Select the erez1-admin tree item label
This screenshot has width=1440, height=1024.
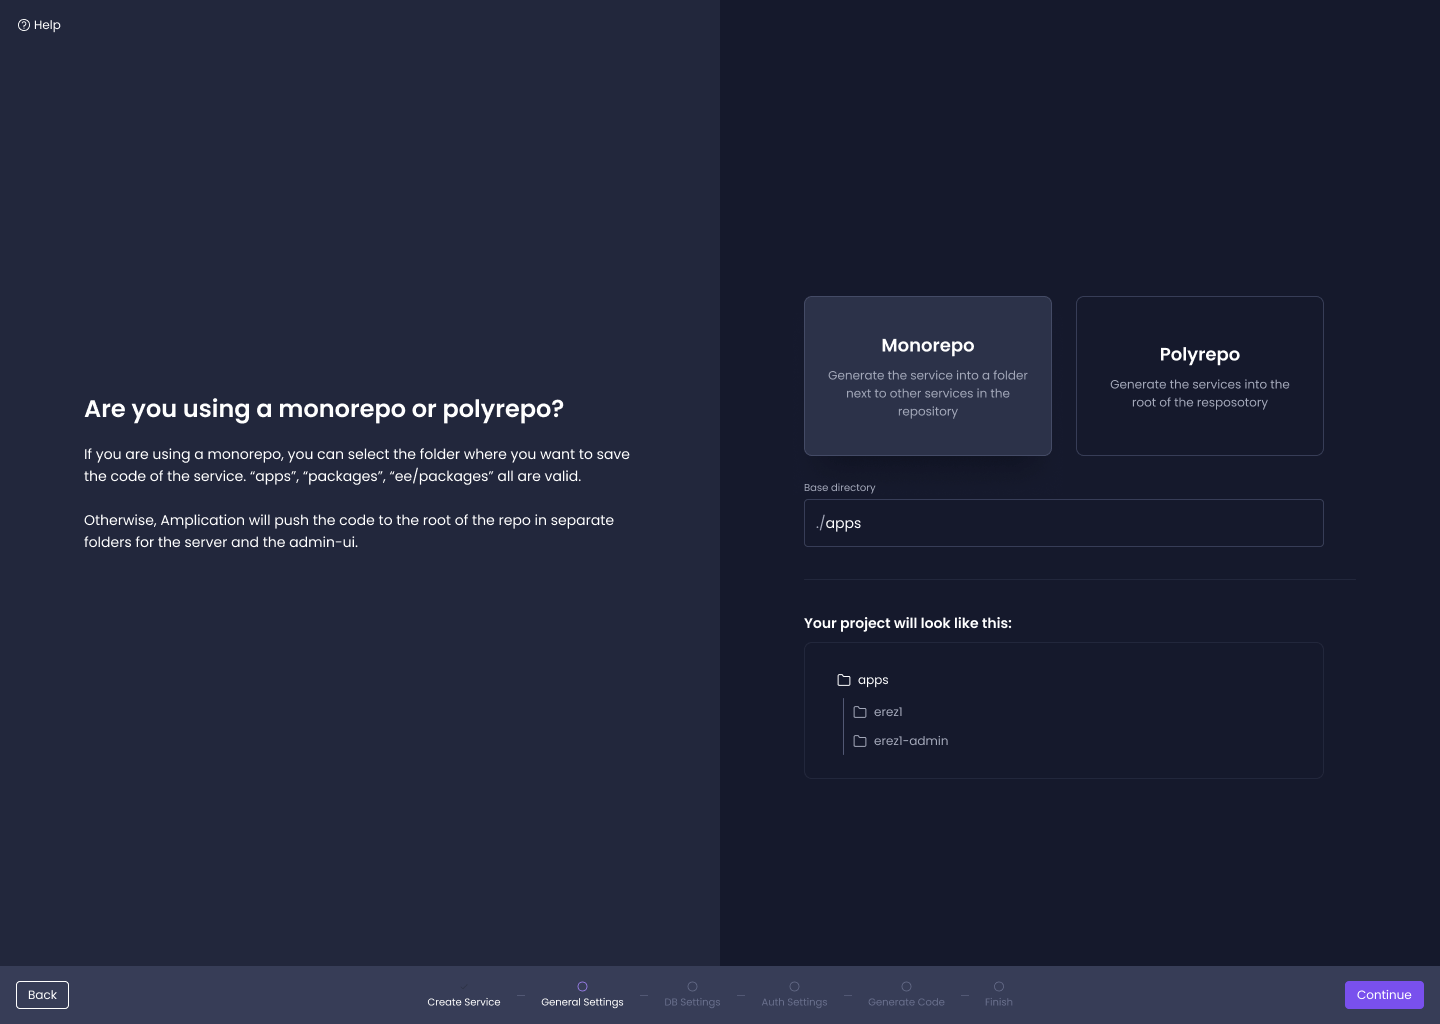coord(911,741)
